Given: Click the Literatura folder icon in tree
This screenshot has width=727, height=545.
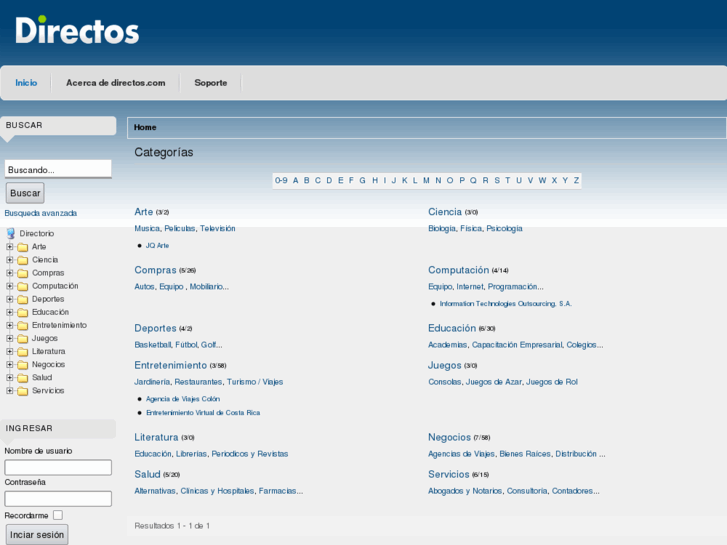Looking at the screenshot, I should point(23,352).
